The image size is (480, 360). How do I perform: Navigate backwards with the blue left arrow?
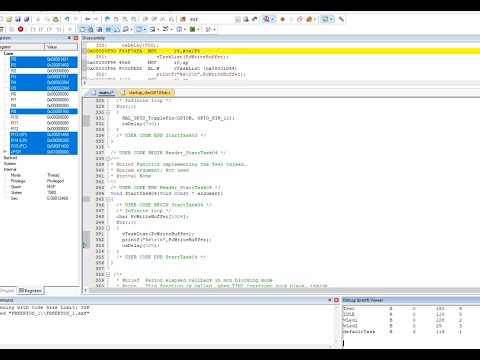pyautogui.click(x=87, y=19)
